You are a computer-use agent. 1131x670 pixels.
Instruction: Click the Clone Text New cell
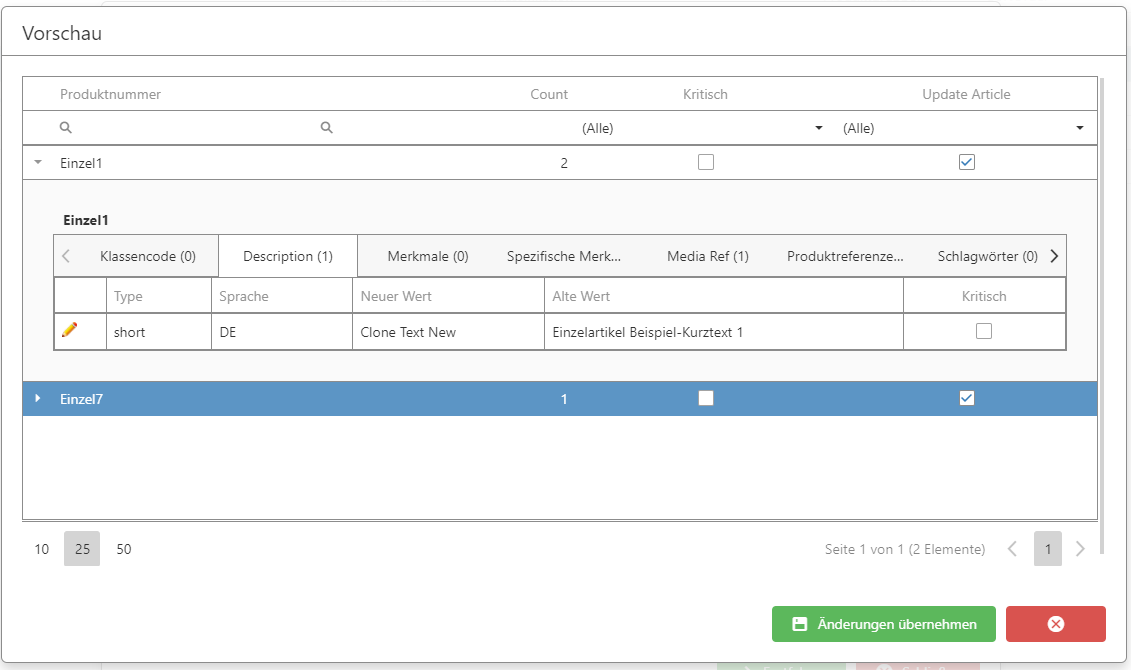coord(448,332)
